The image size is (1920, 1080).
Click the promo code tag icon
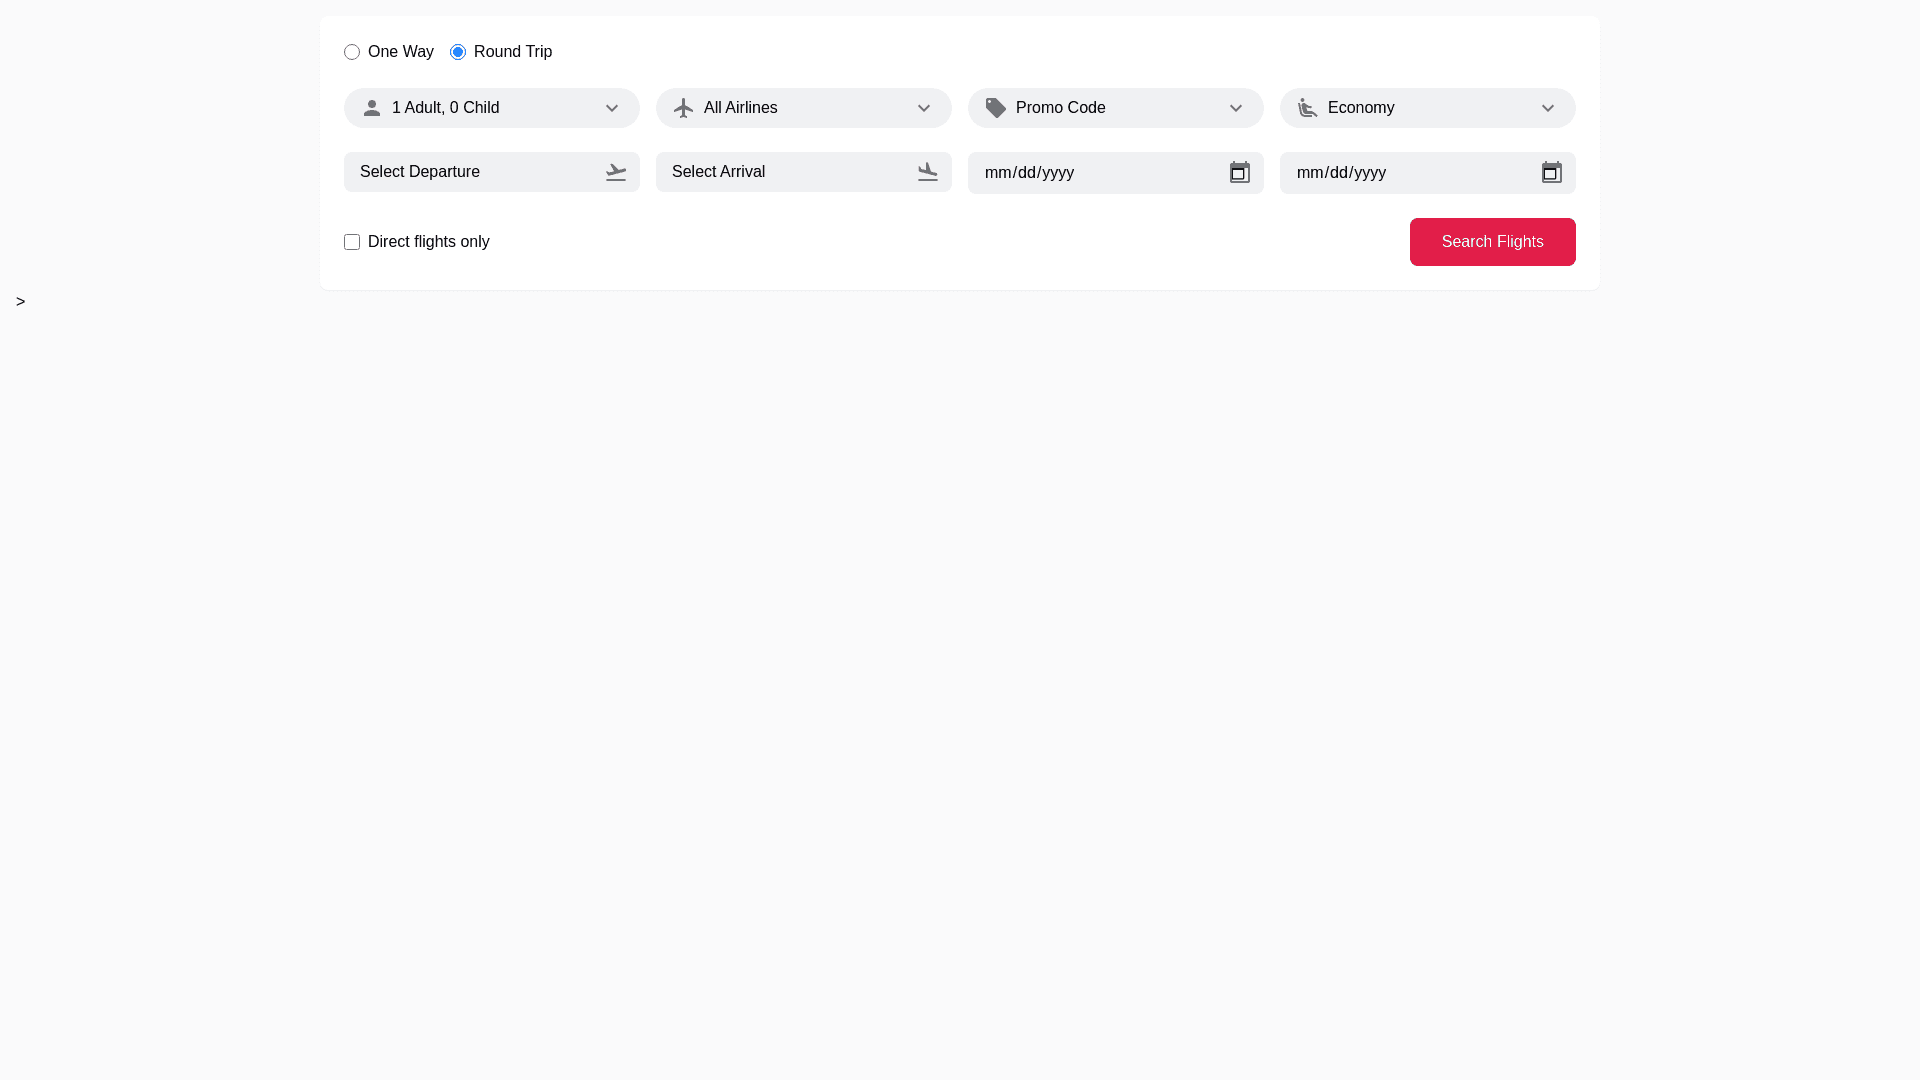pyautogui.click(x=996, y=108)
